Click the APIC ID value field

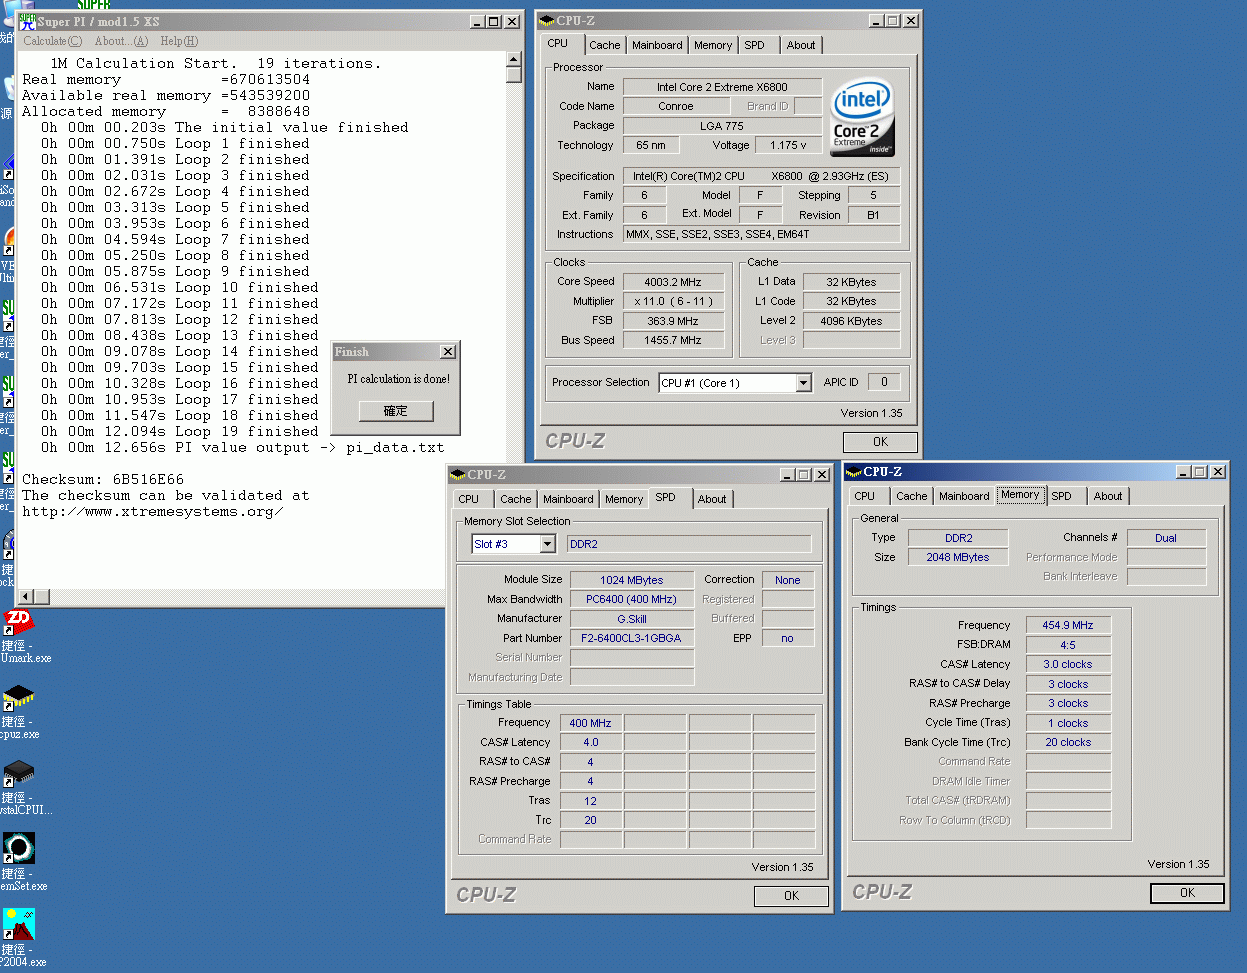point(884,382)
